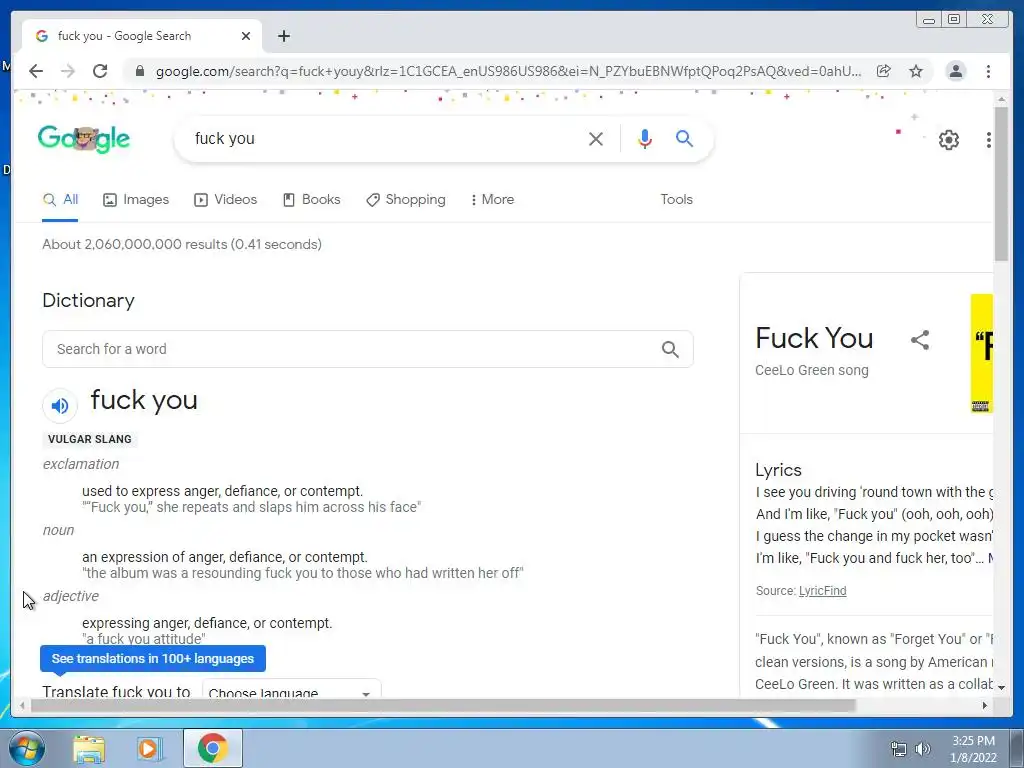Close the 'fuck you - Google Search' tab

pos(246,36)
